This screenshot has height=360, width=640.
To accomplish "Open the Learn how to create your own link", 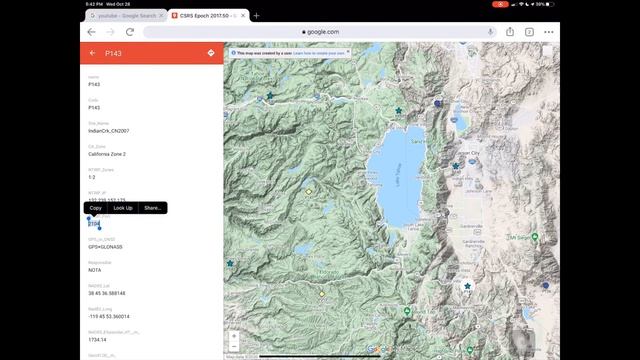I will [319, 53].
